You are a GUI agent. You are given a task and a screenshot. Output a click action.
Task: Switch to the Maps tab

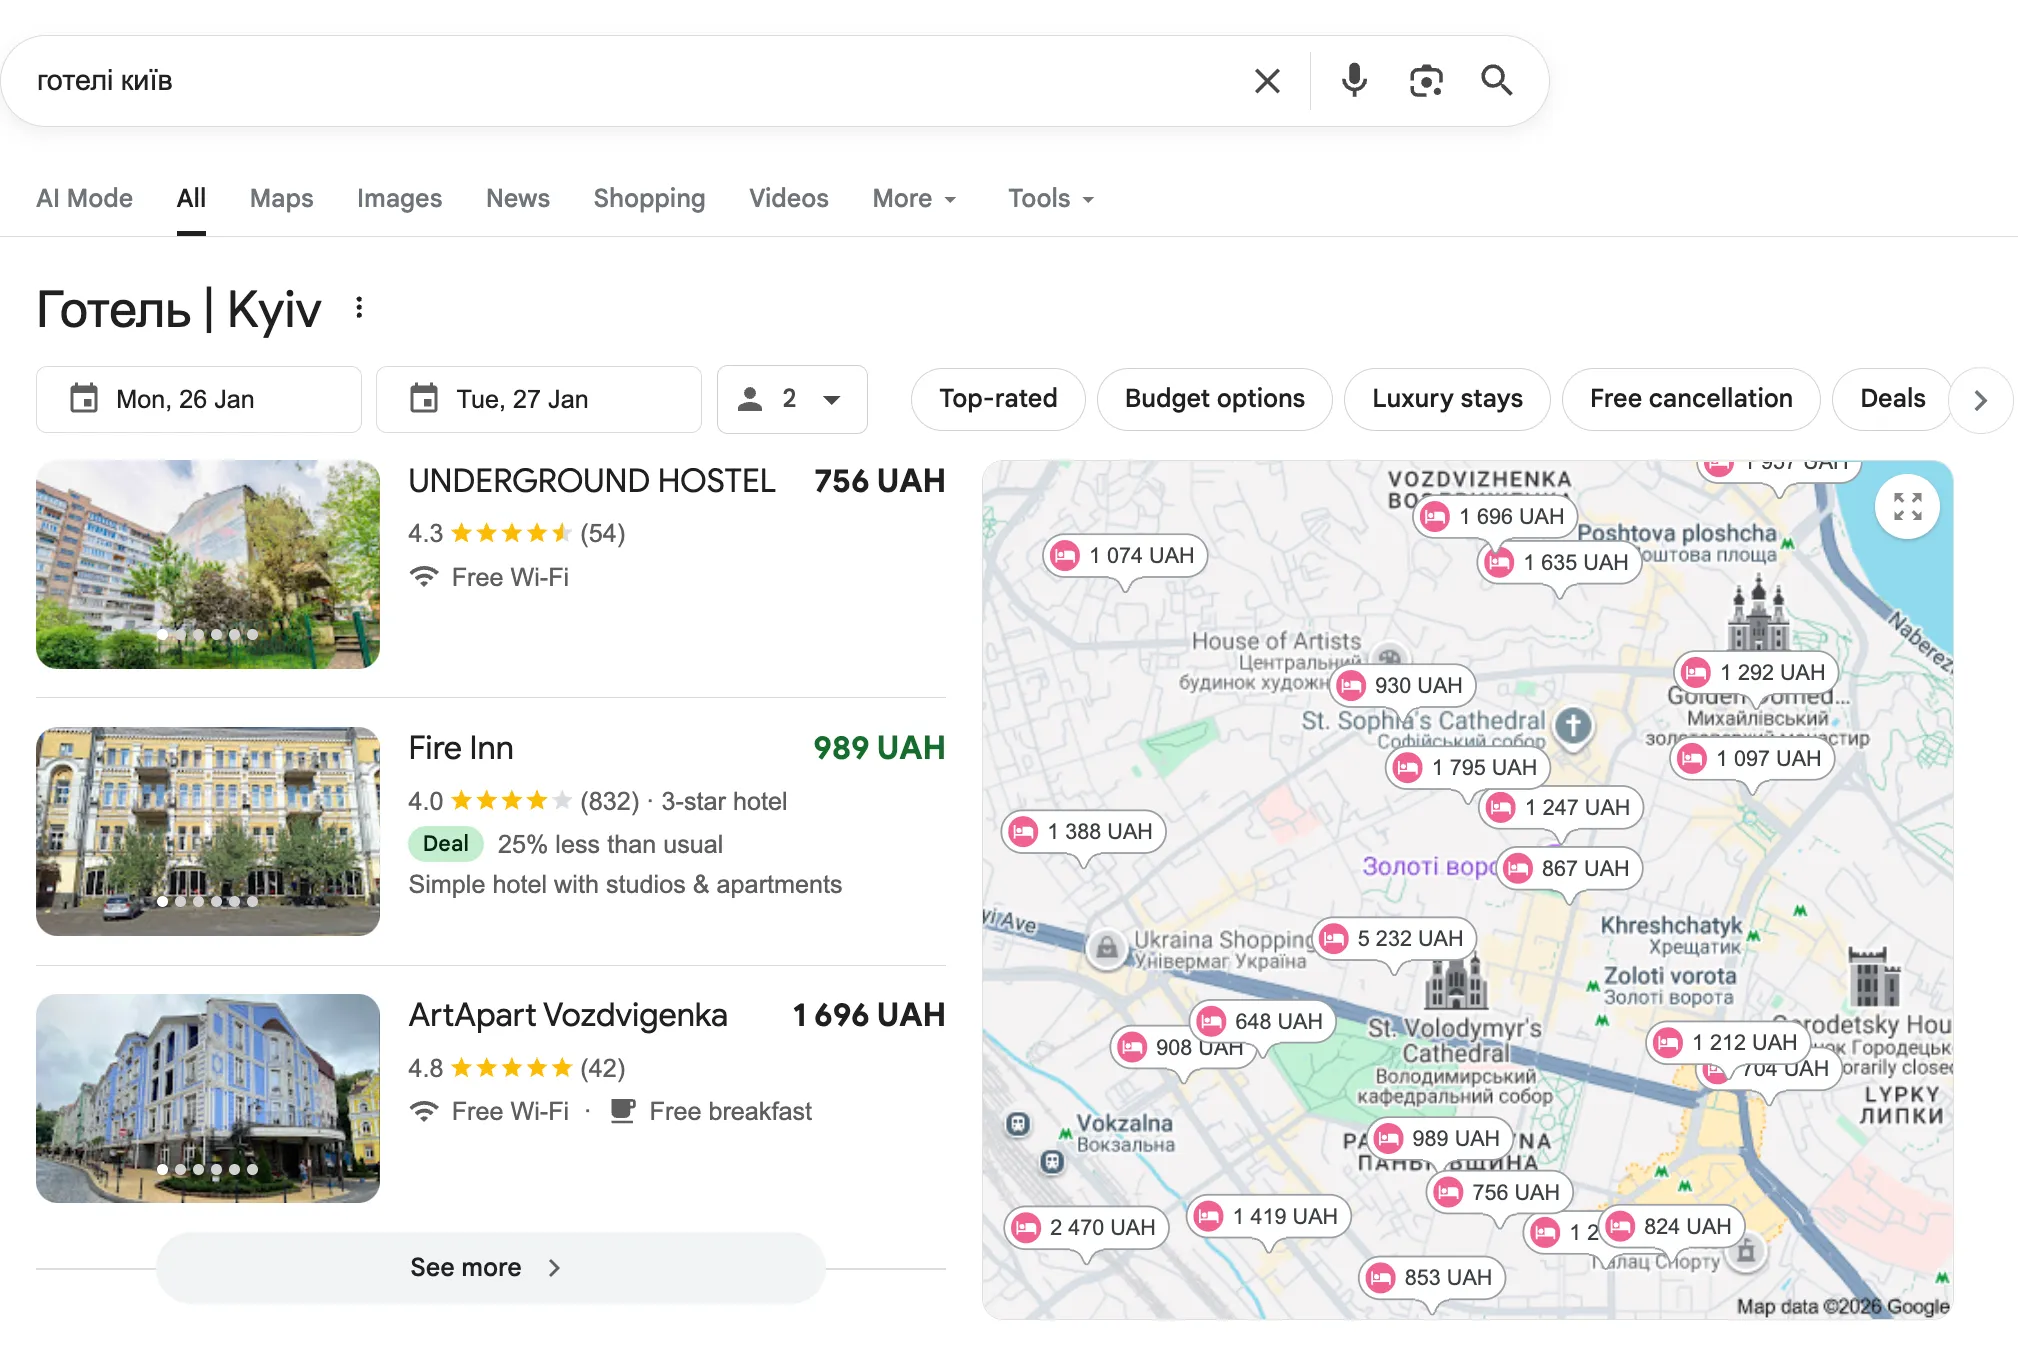click(281, 199)
